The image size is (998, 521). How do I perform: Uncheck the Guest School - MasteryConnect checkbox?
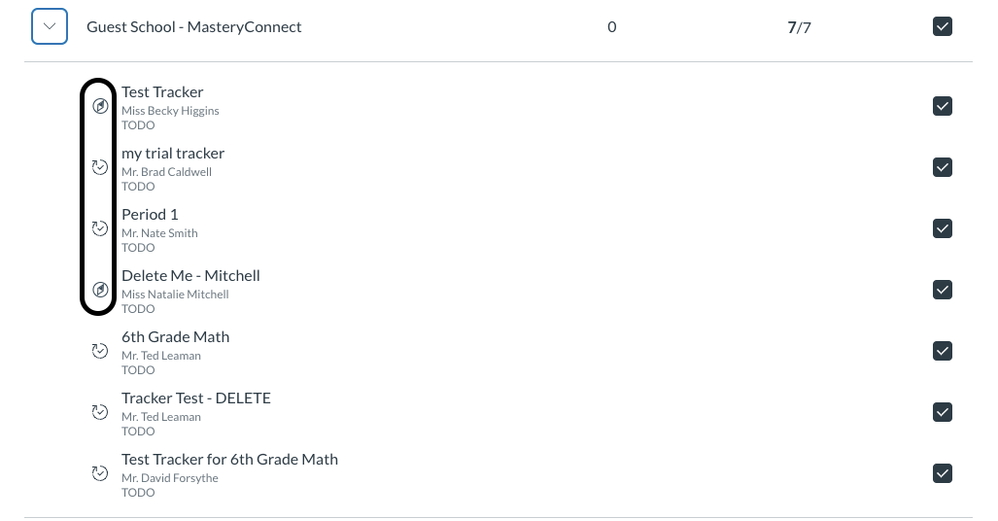coord(942,27)
